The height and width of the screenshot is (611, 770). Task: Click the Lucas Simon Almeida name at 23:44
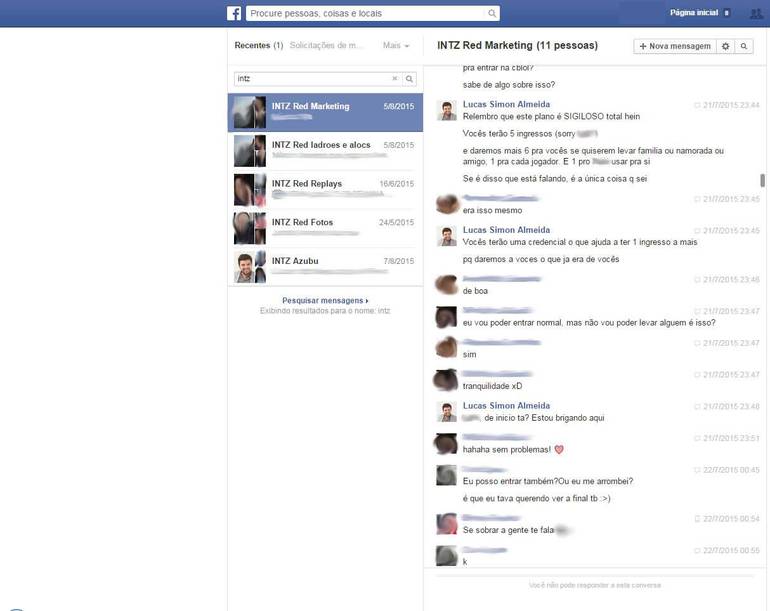[x=506, y=104]
